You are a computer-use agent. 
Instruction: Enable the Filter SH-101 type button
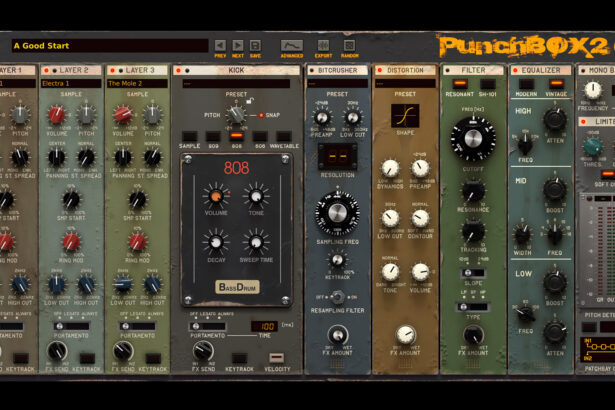(488, 84)
